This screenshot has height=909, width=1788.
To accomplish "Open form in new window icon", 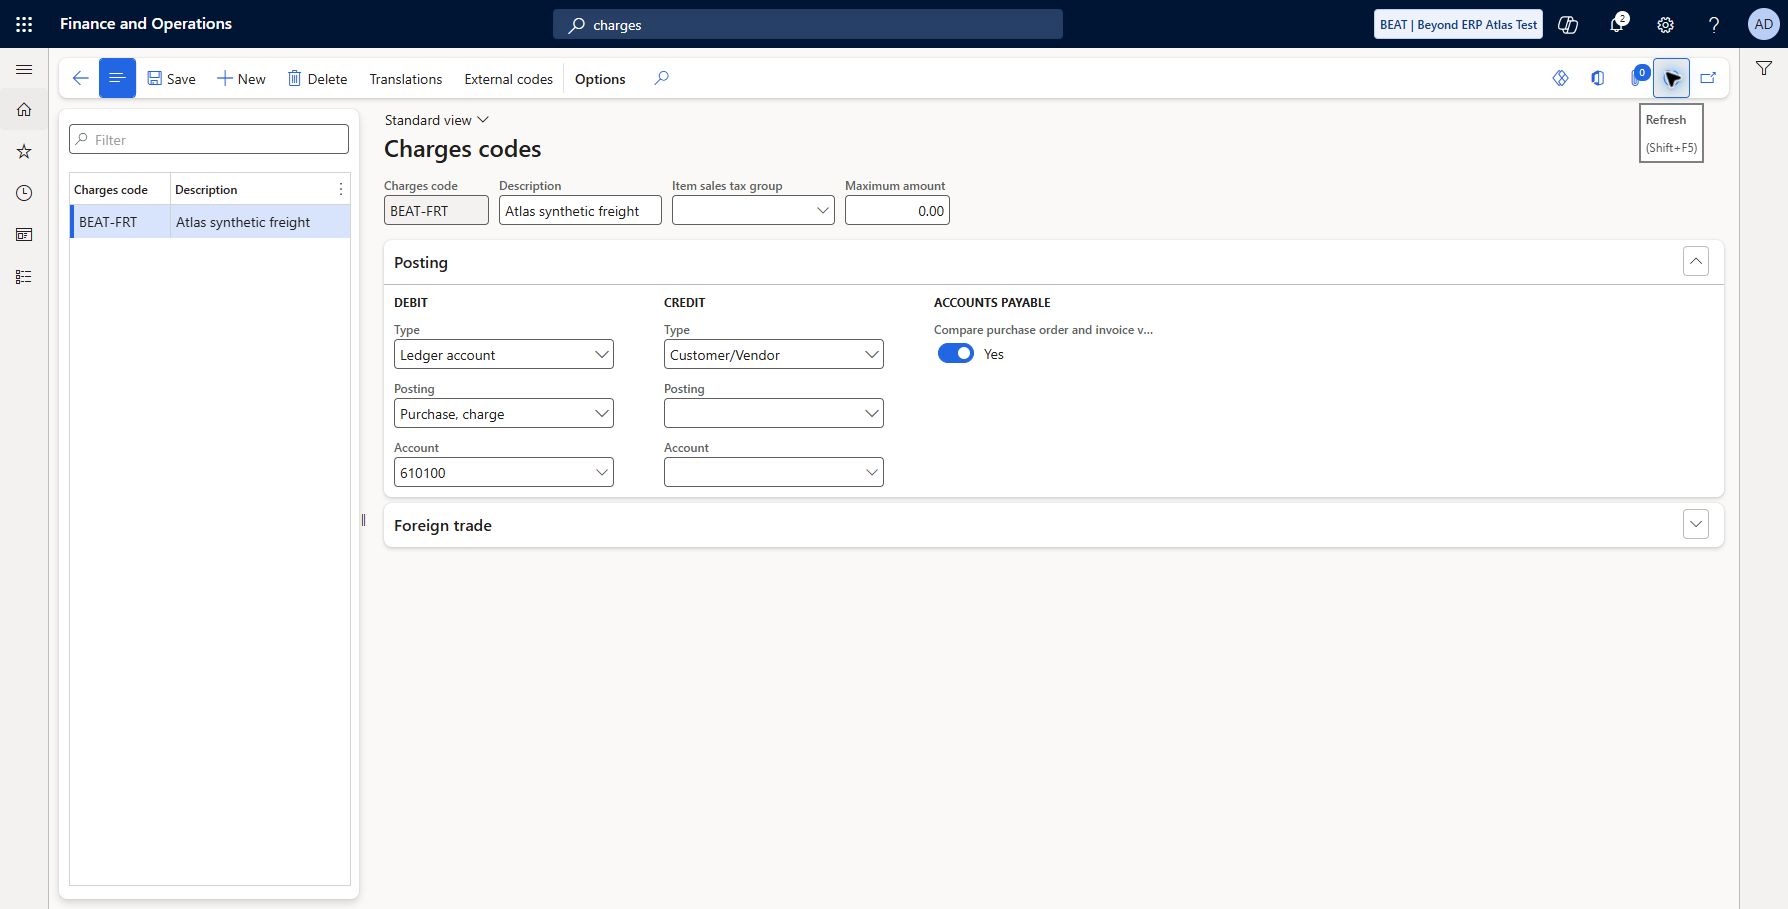I will pos(1708,78).
